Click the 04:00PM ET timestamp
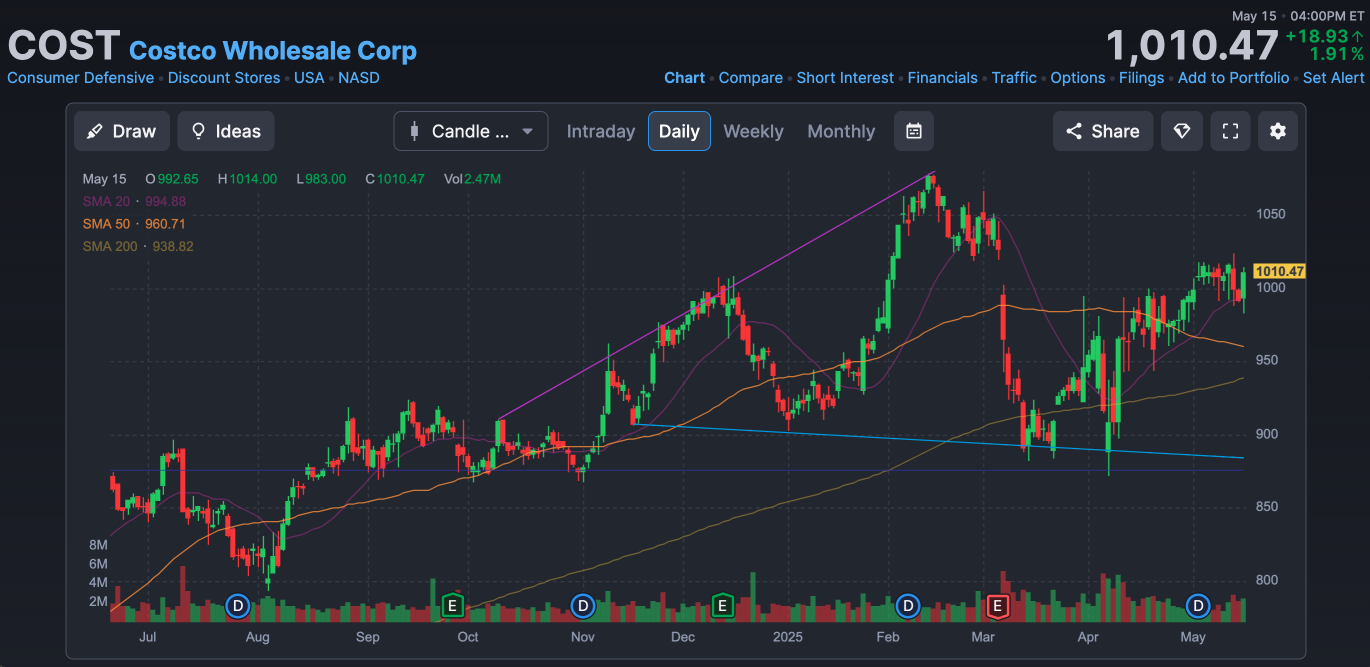Image resolution: width=1370 pixels, height=667 pixels. pyautogui.click(x=1328, y=16)
